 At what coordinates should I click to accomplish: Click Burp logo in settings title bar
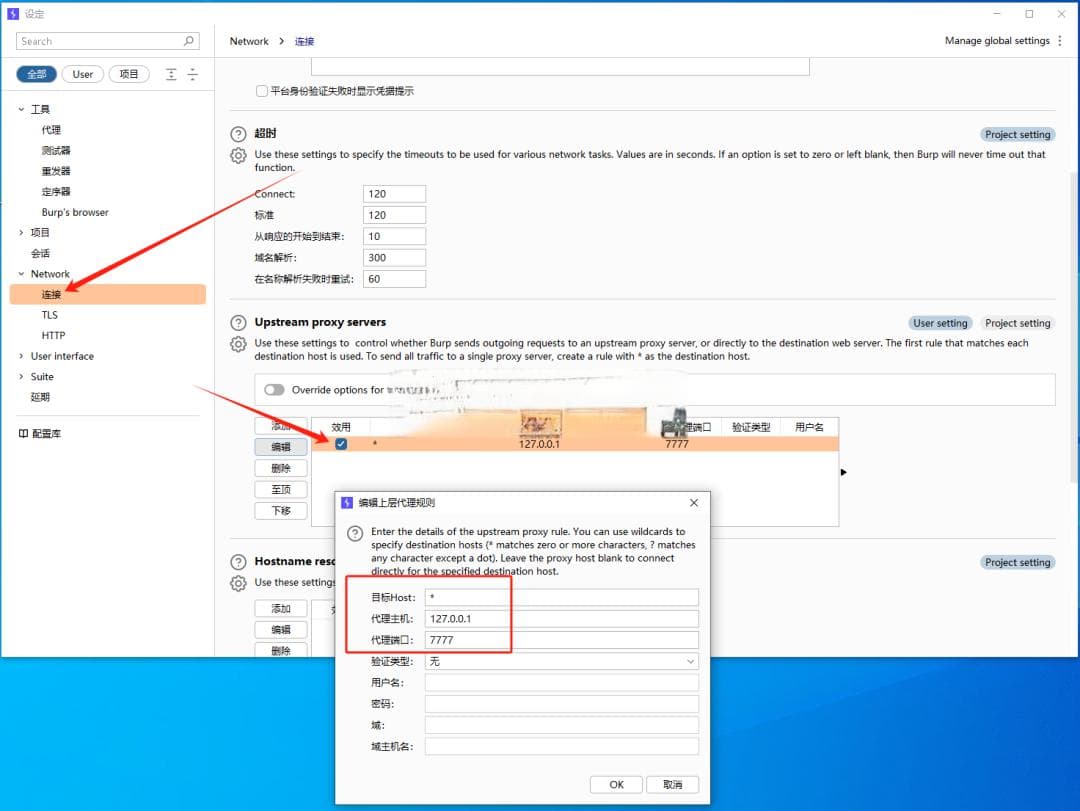pos(13,14)
